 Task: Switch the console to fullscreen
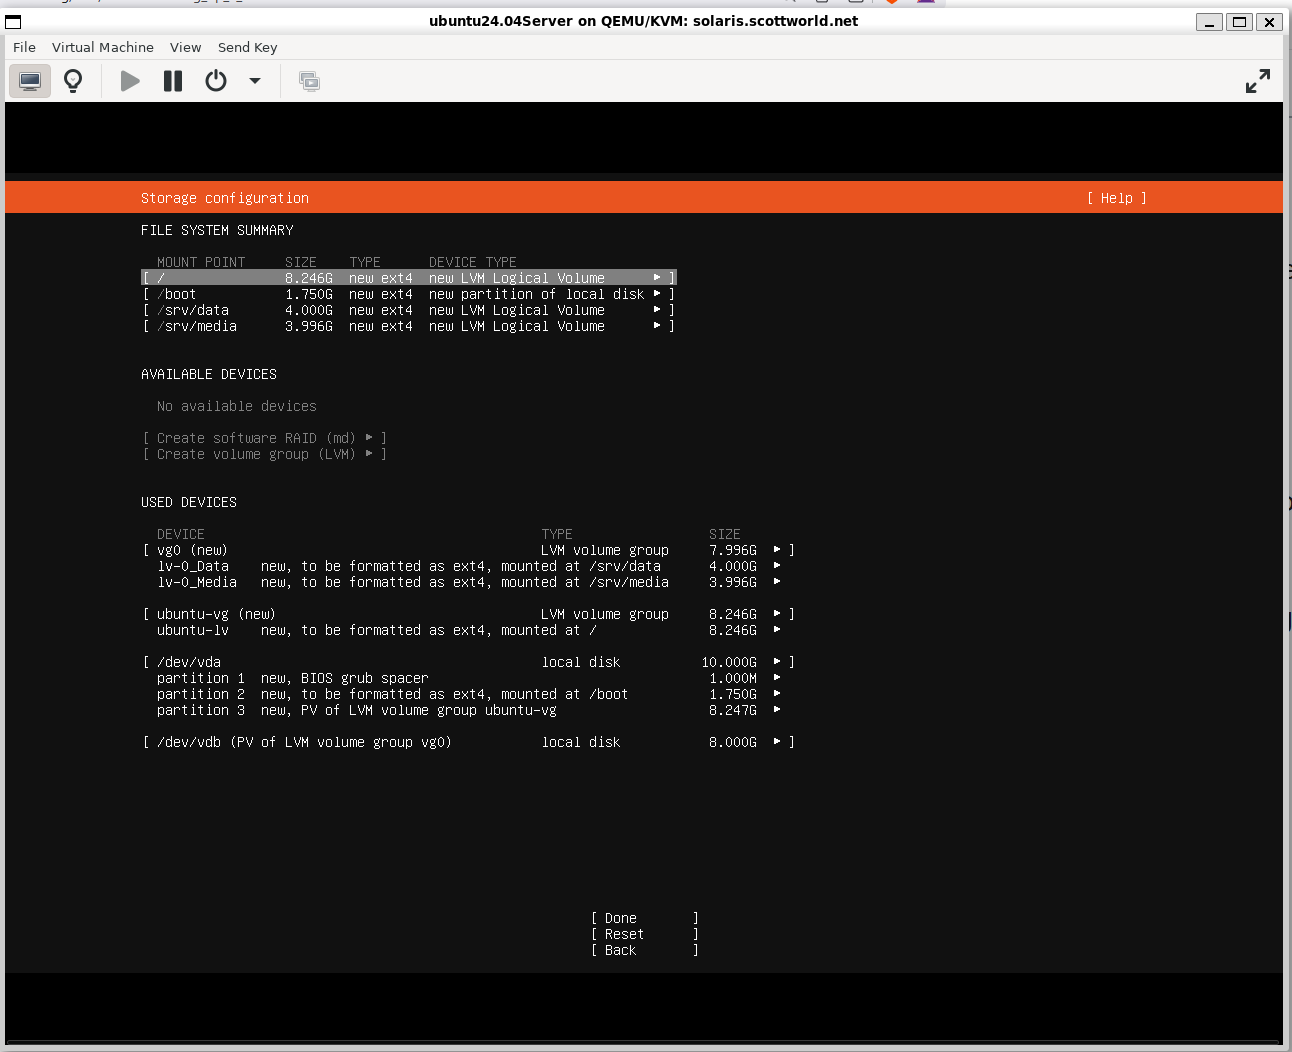[x=1257, y=81]
